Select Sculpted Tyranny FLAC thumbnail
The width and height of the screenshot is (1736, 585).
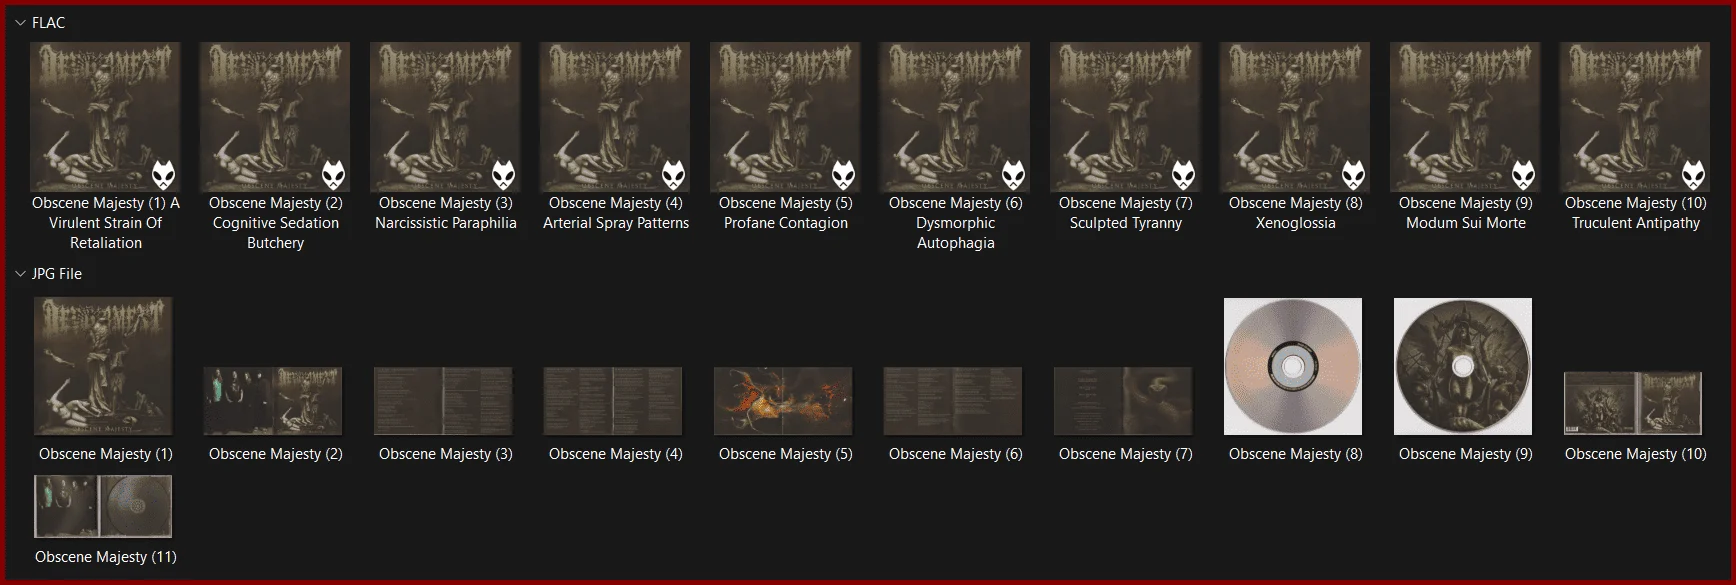(x=1125, y=117)
